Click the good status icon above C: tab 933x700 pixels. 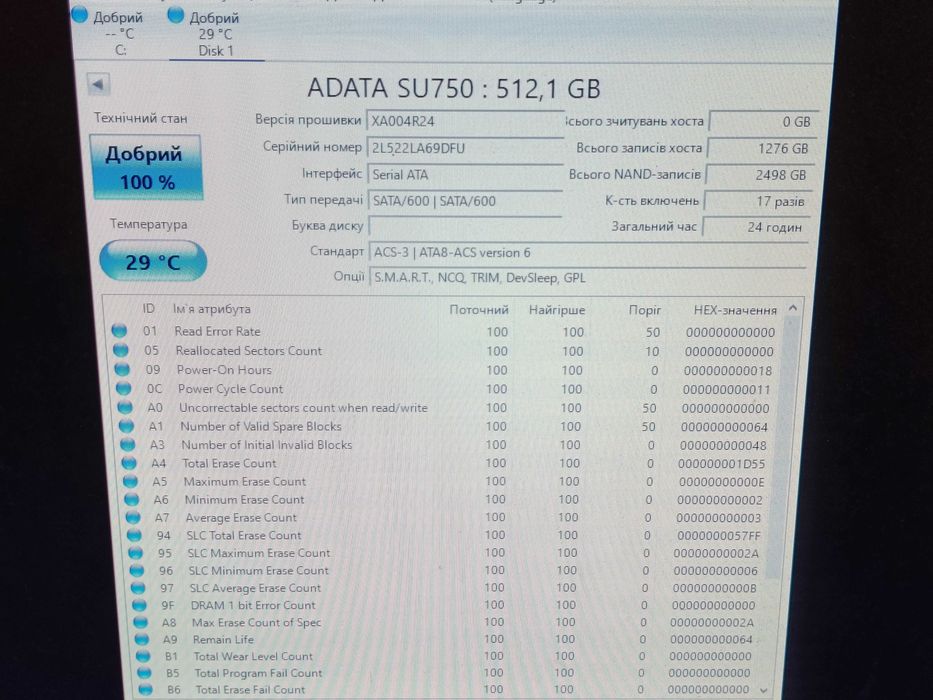tap(79, 15)
